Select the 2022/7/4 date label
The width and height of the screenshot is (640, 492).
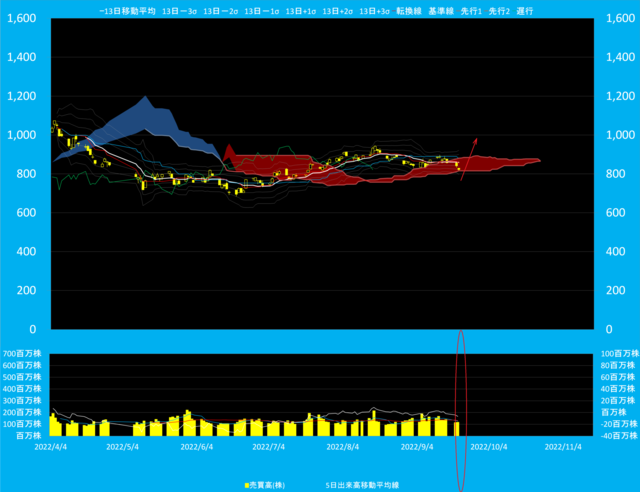pos(269,447)
